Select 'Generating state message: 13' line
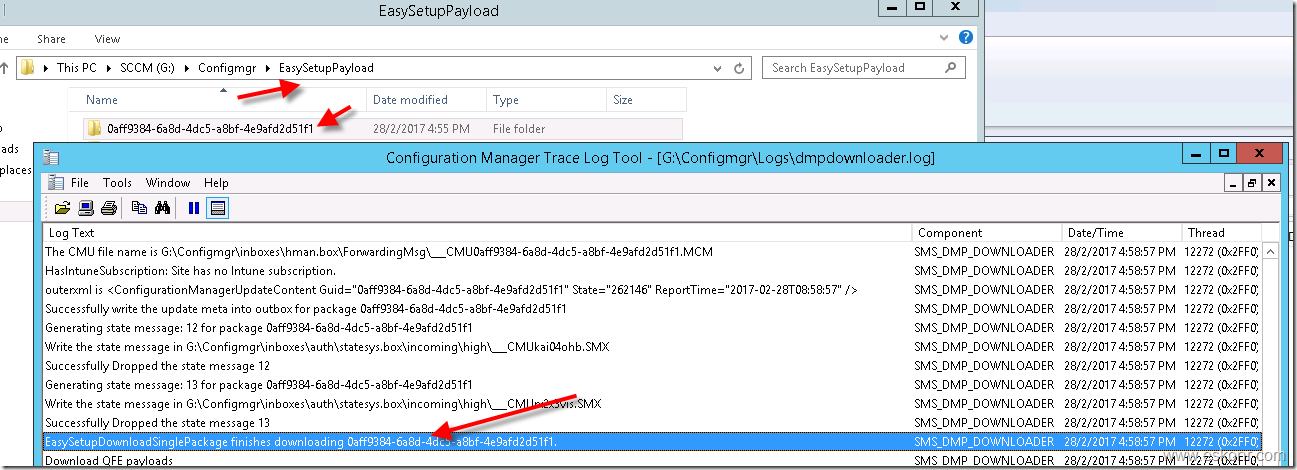 652,385
